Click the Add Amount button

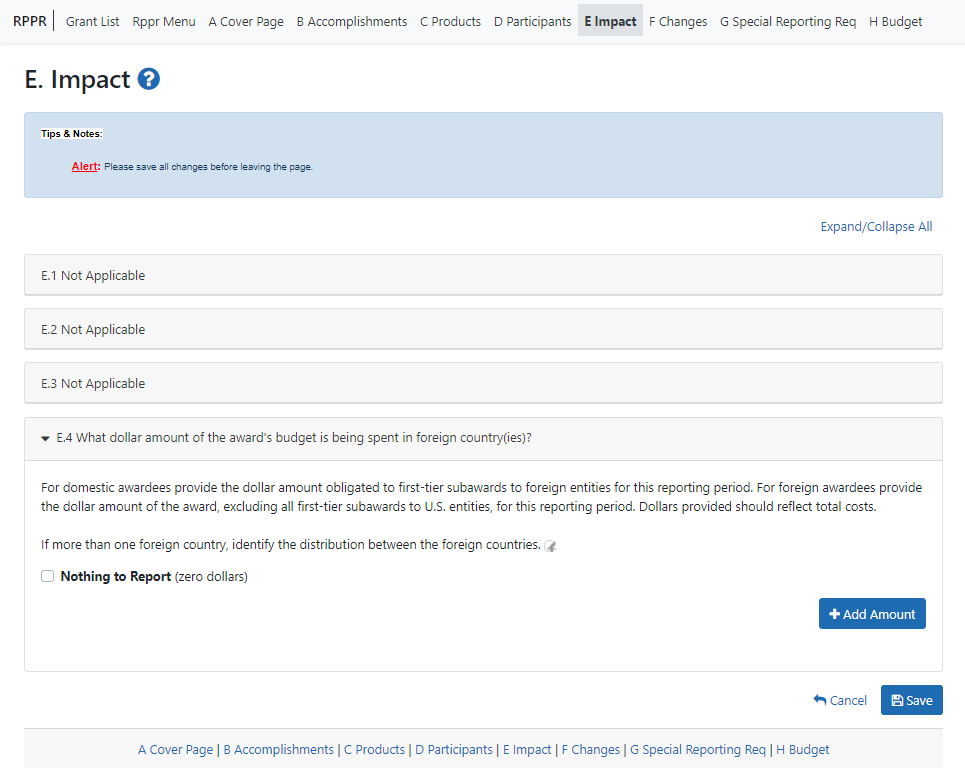tap(872, 614)
